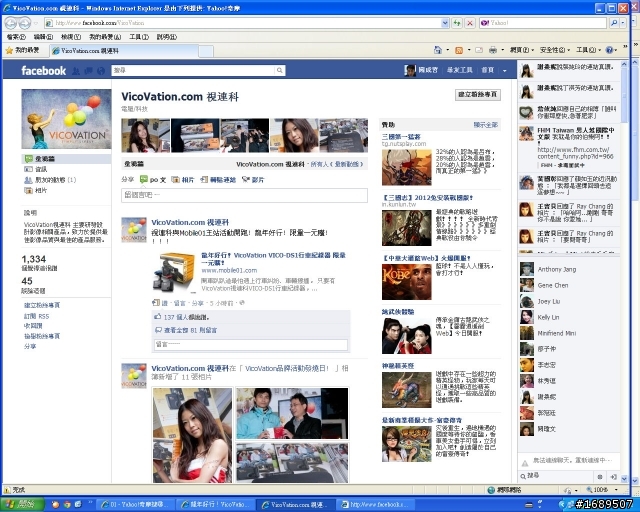The width and height of the screenshot is (640, 512).
Task: Open the View menu
Action: [x=71, y=37]
